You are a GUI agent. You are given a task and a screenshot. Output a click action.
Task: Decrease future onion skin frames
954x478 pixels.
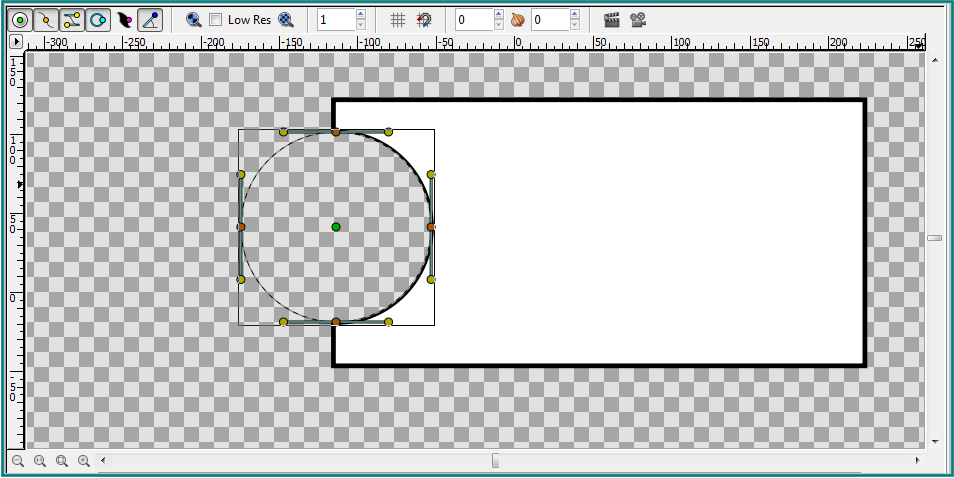pos(575,26)
